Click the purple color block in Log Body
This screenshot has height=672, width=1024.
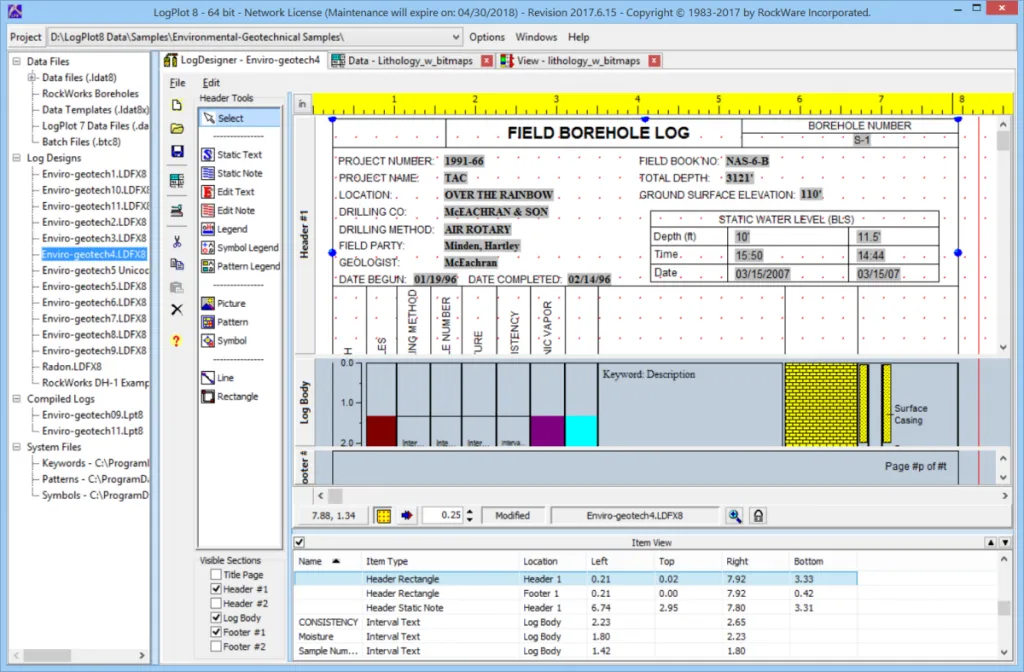pyautogui.click(x=547, y=431)
